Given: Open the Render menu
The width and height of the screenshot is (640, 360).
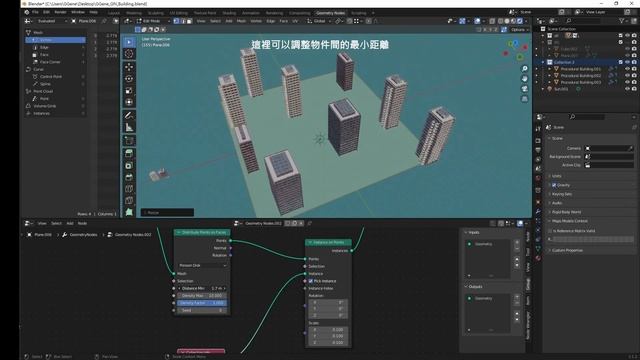Looking at the screenshot, I should pos(60,12).
